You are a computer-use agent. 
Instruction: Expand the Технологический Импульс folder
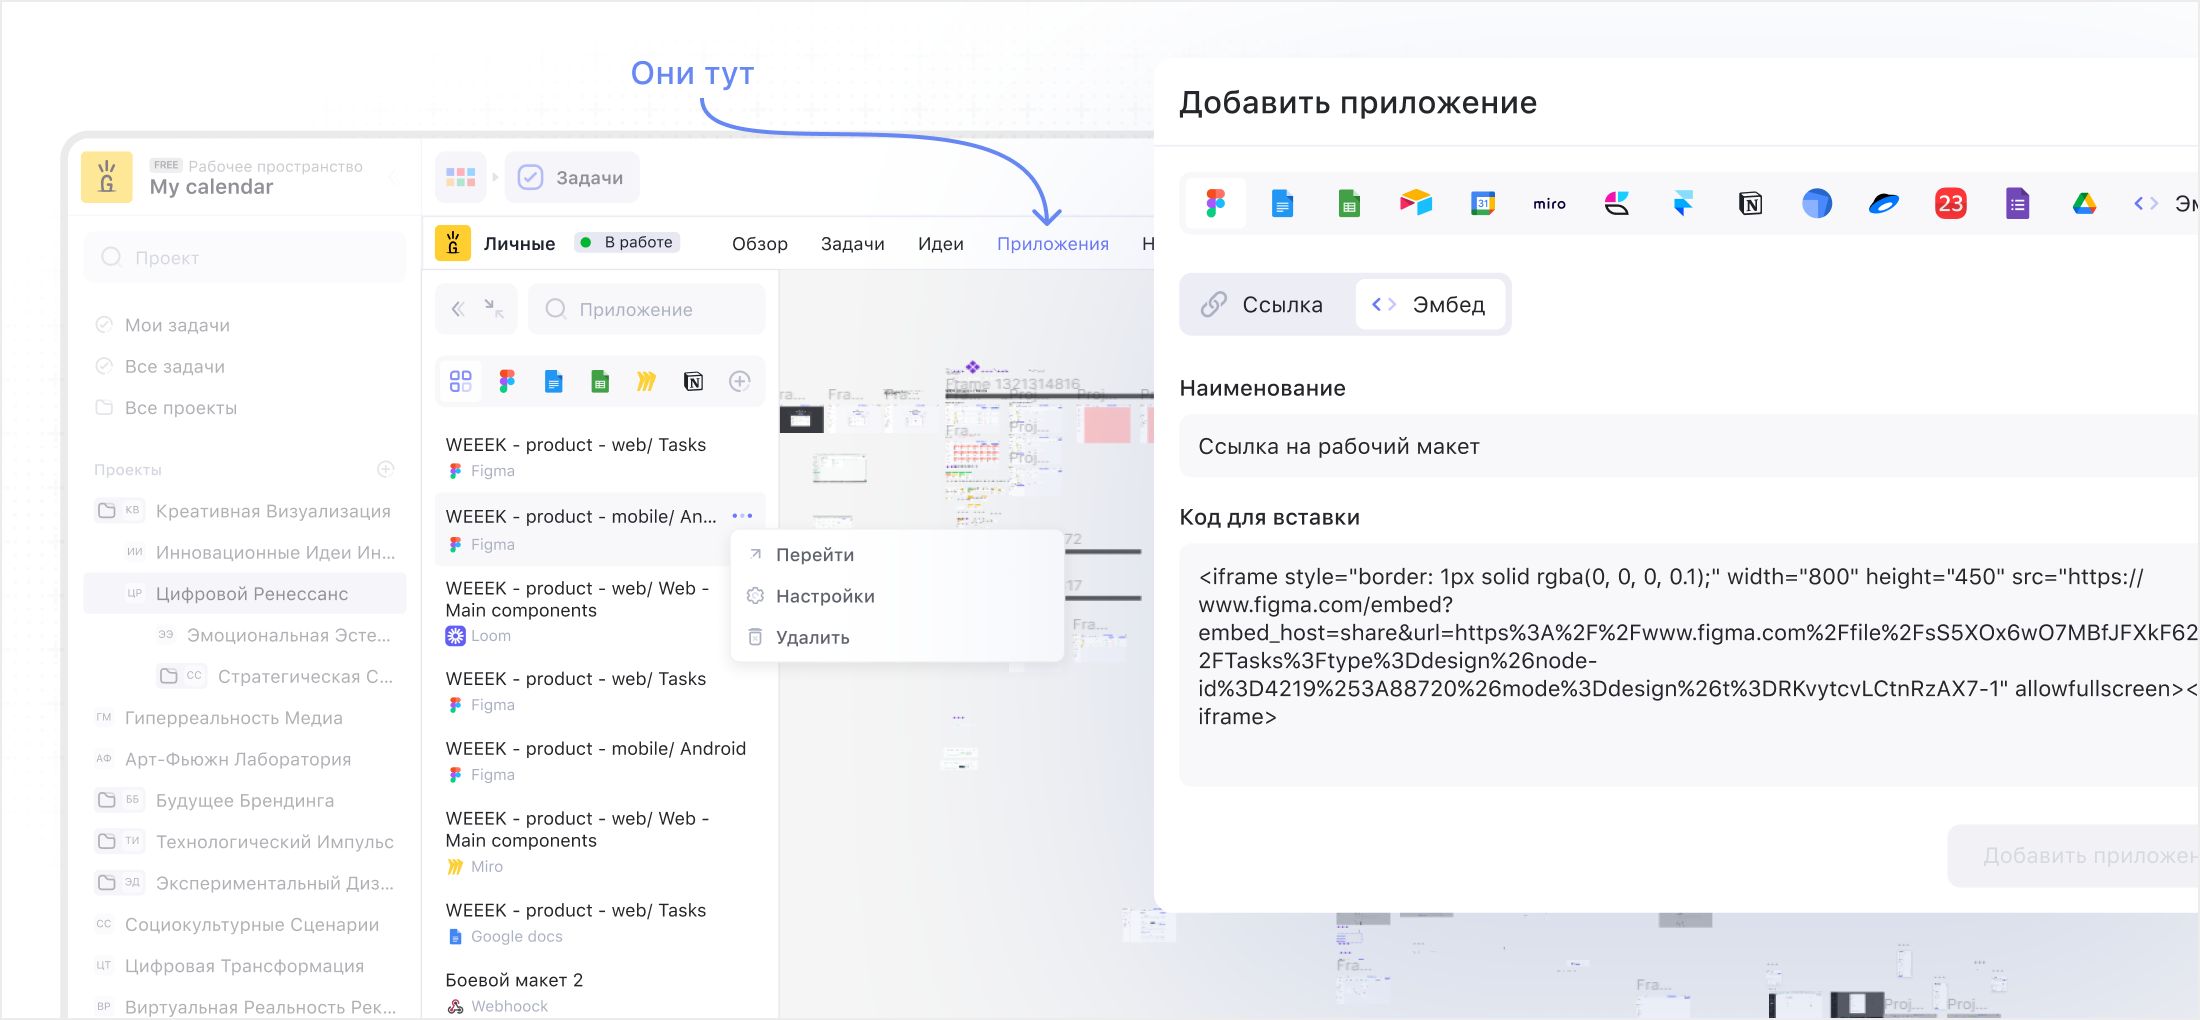pyautogui.click(x=107, y=841)
